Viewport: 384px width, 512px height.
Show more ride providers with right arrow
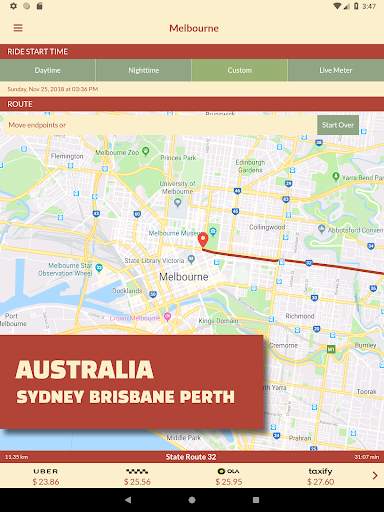(x=375, y=476)
